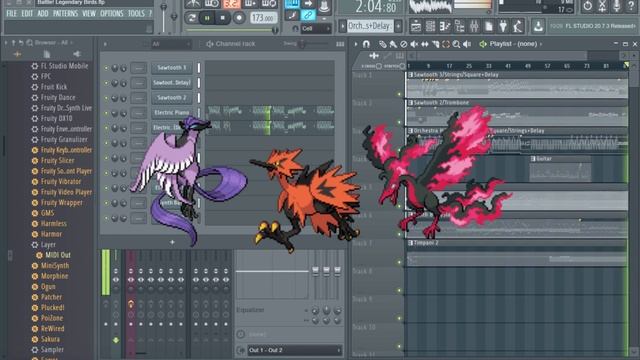The width and height of the screenshot is (640, 360).
Task: Expand the Playlist - (none) arrow
Action: 541,44
